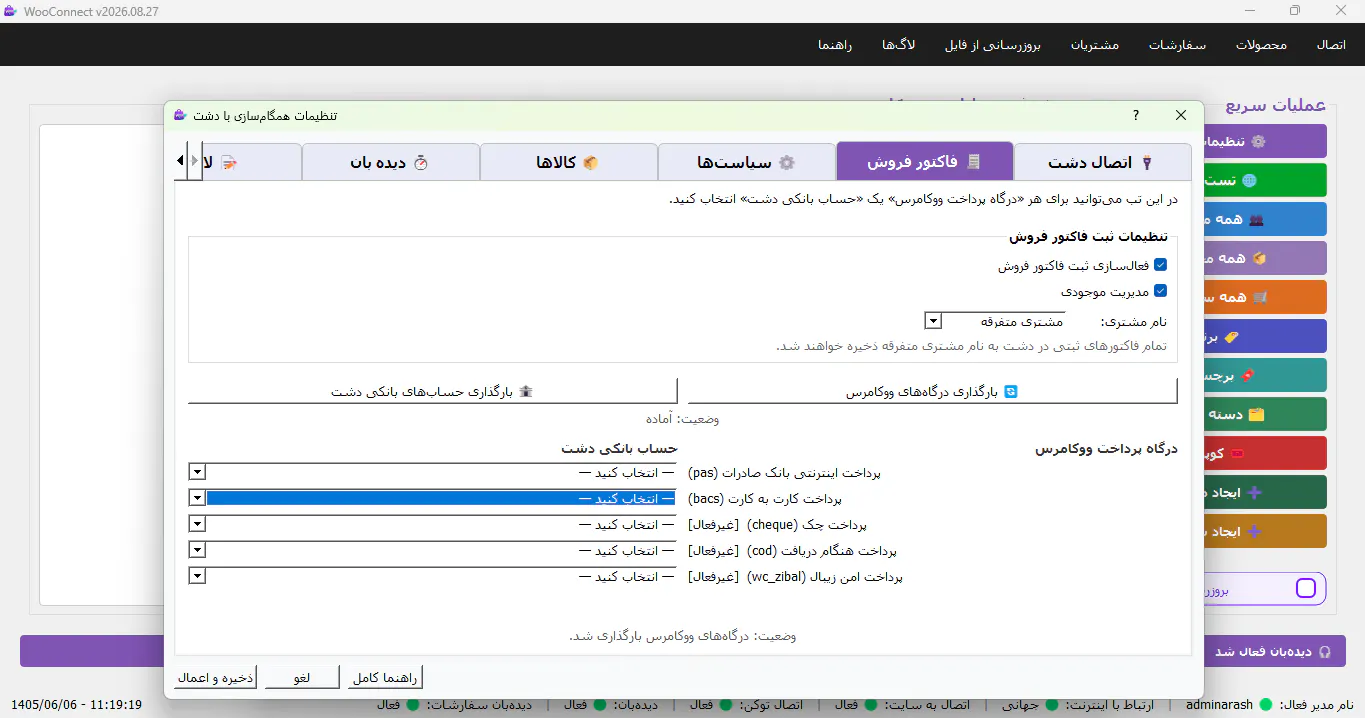Click بارگذاری حساب‌های بانکی دشت button
The image size is (1365, 718).
coord(433,391)
